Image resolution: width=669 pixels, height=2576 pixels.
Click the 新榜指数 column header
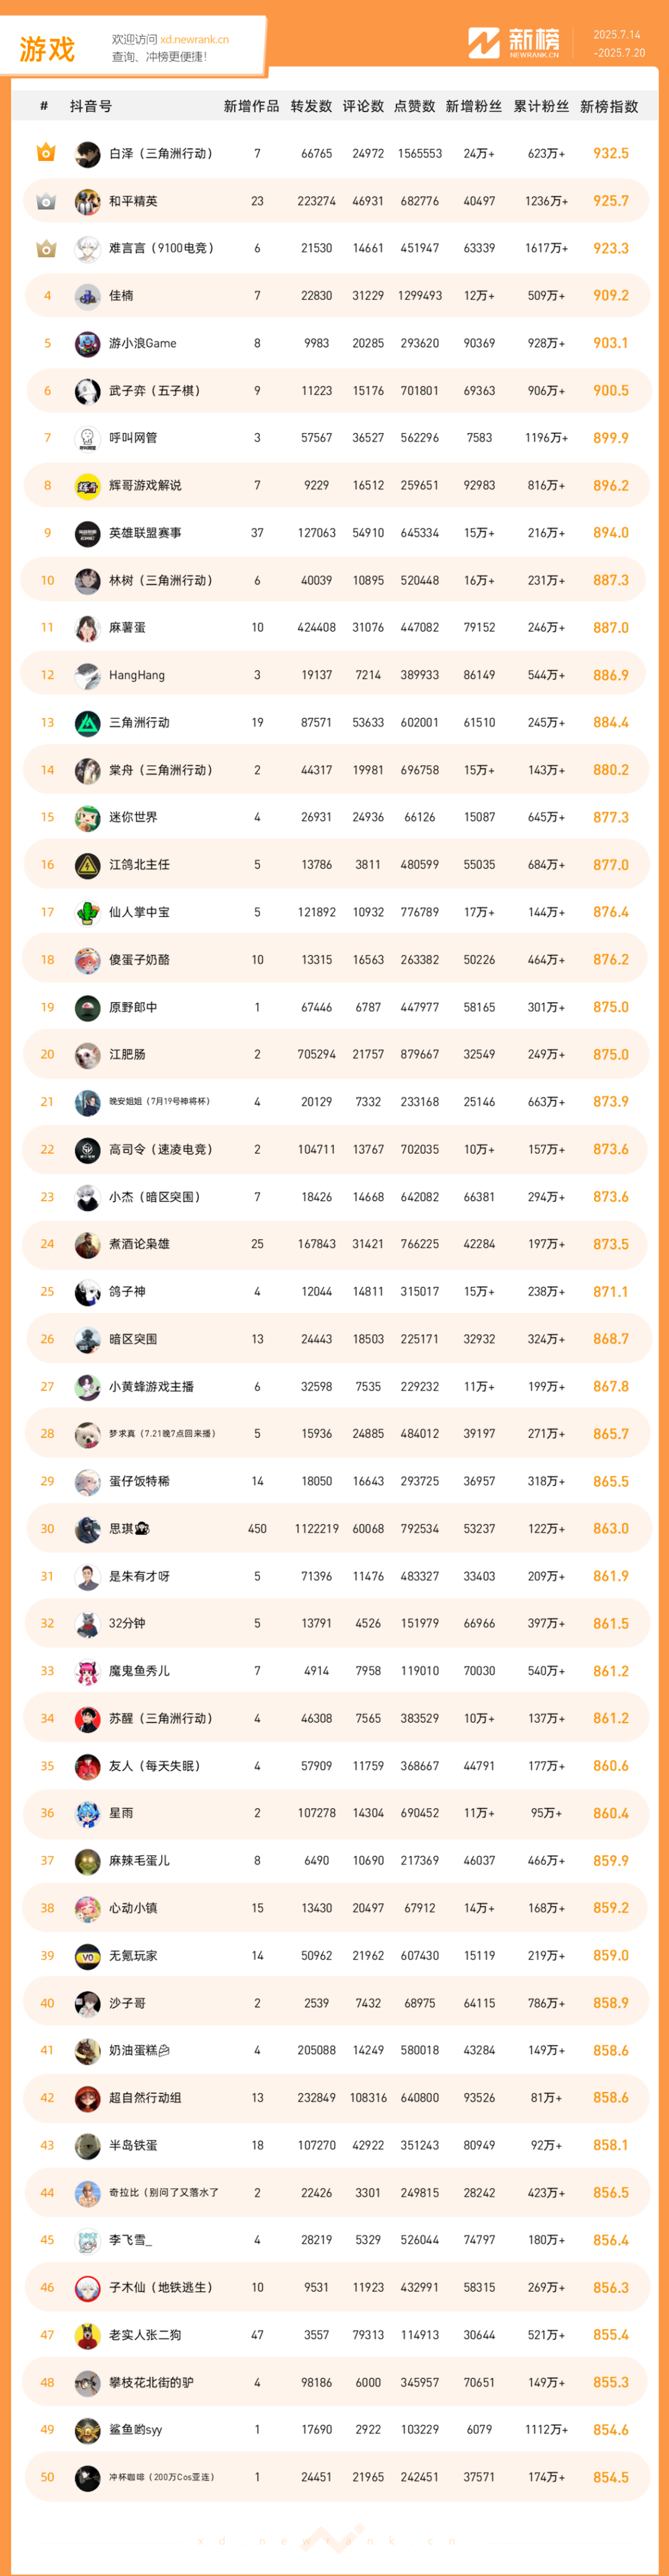[x=609, y=106]
